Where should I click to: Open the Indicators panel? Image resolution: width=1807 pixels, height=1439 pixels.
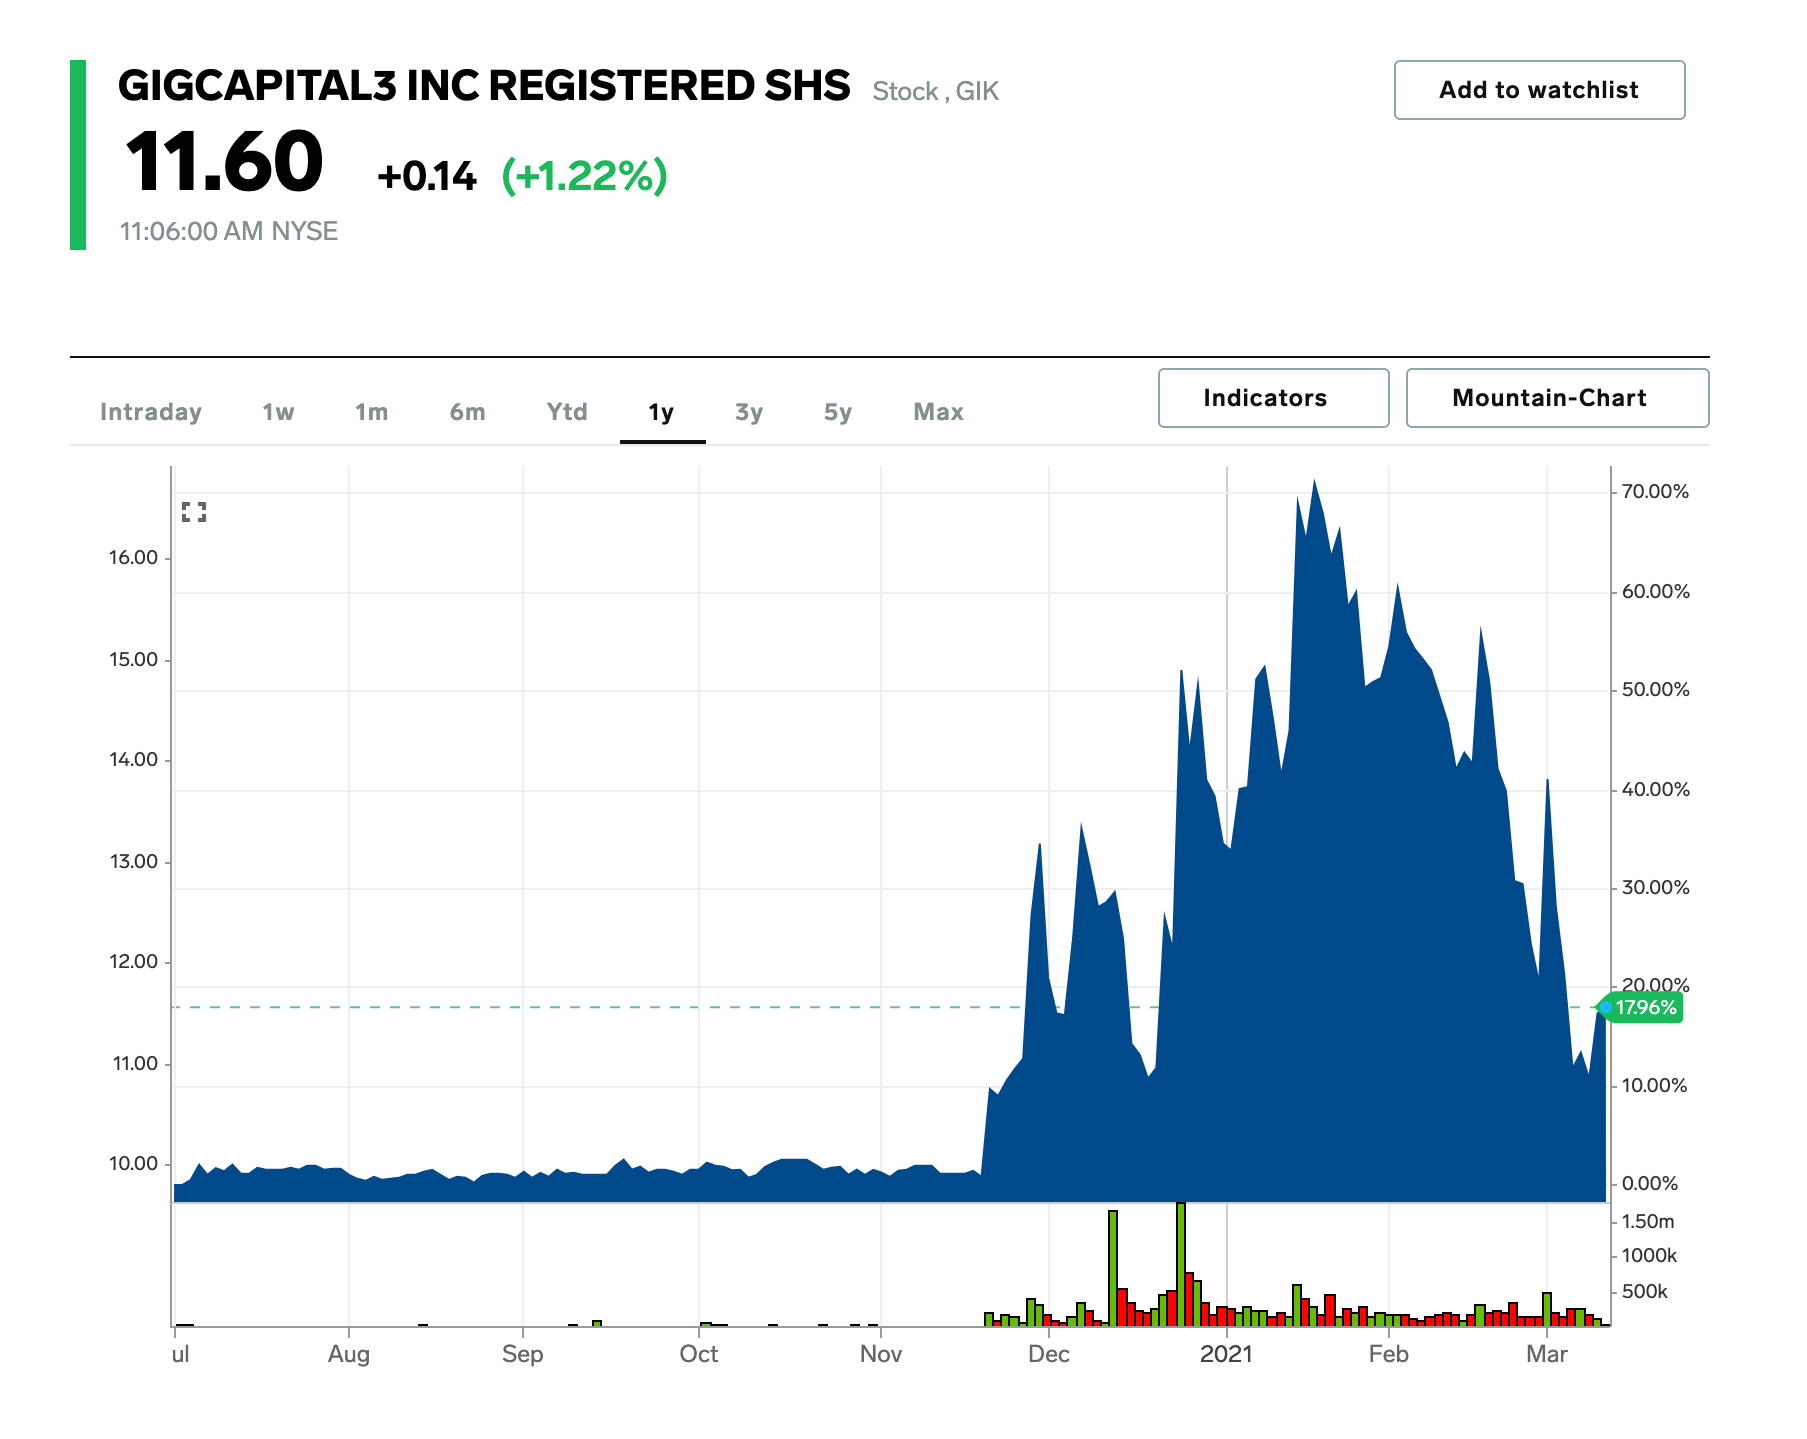pyautogui.click(x=1272, y=397)
